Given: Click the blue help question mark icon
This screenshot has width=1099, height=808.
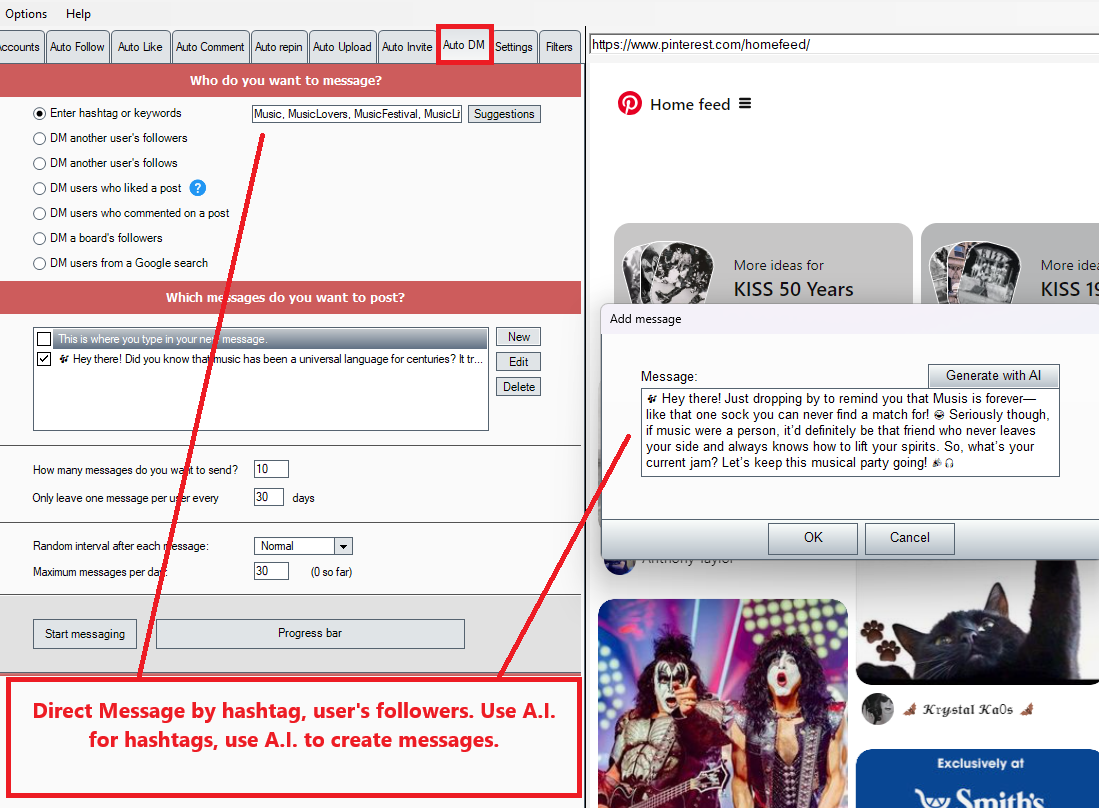Looking at the screenshot, I should [198, 188].
